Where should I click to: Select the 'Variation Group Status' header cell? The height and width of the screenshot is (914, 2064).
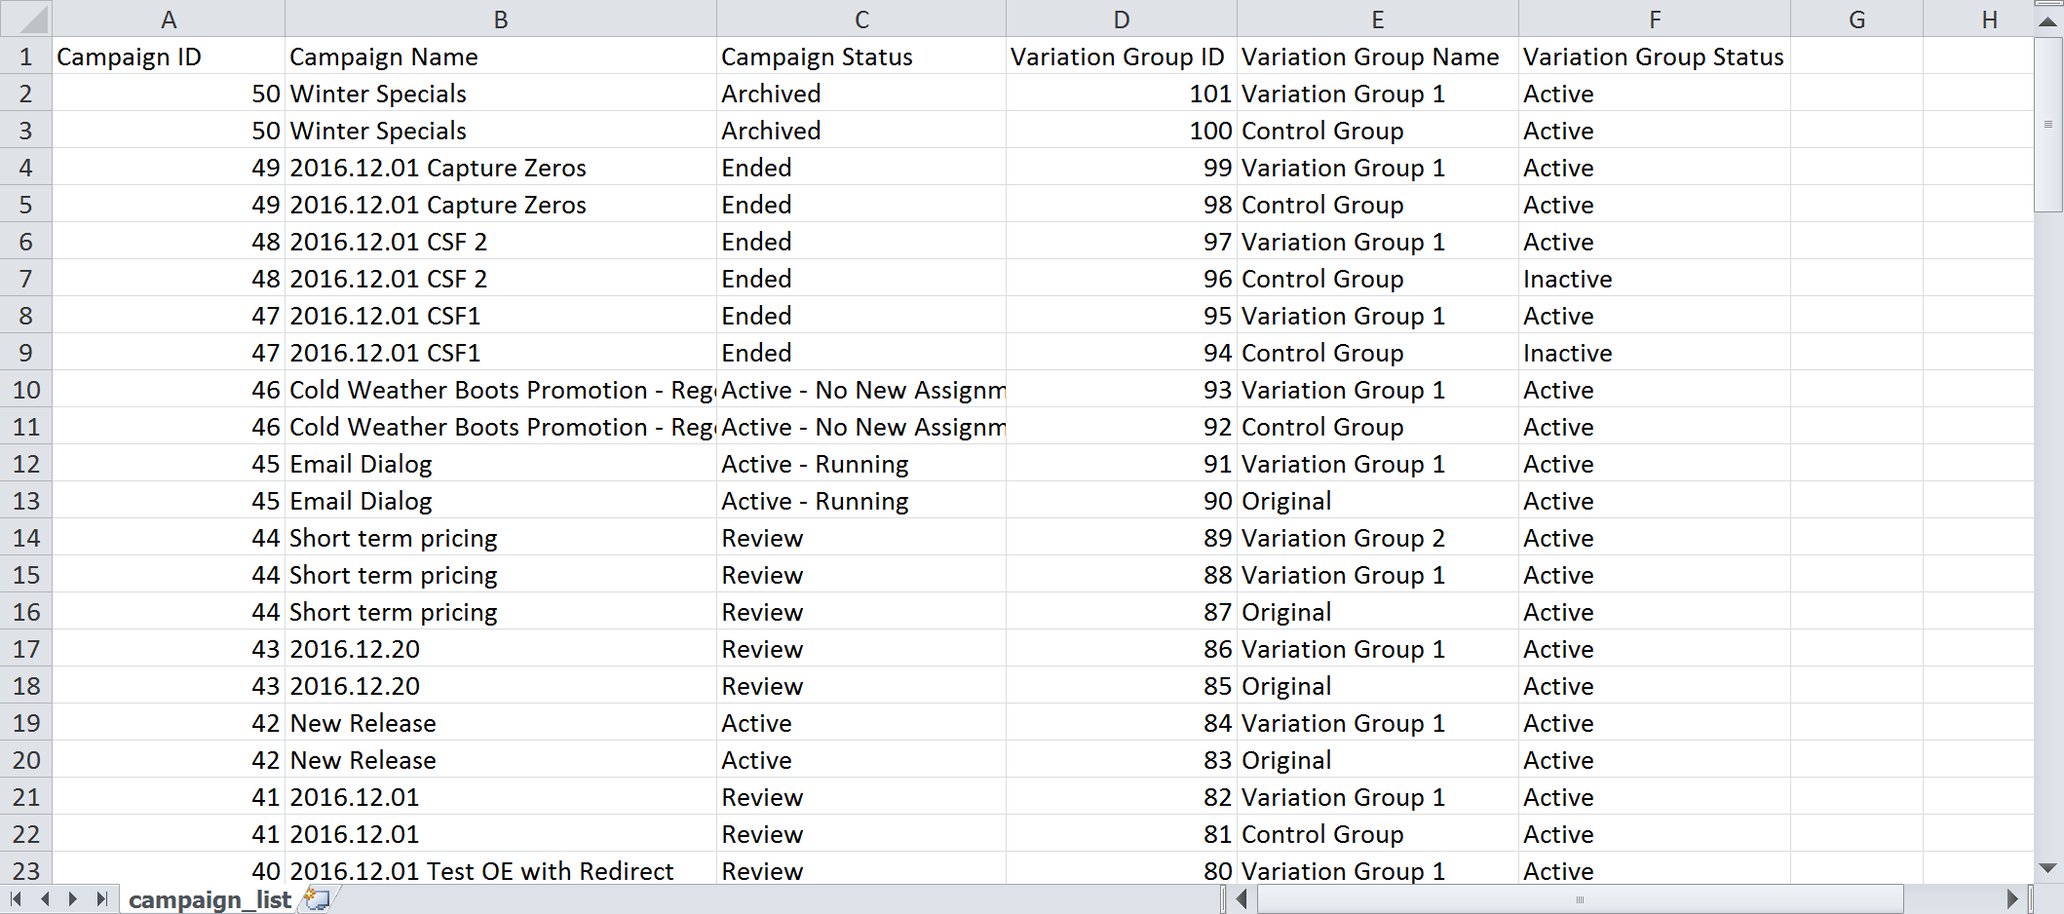pyautogui.click(x=1654, y=56)
